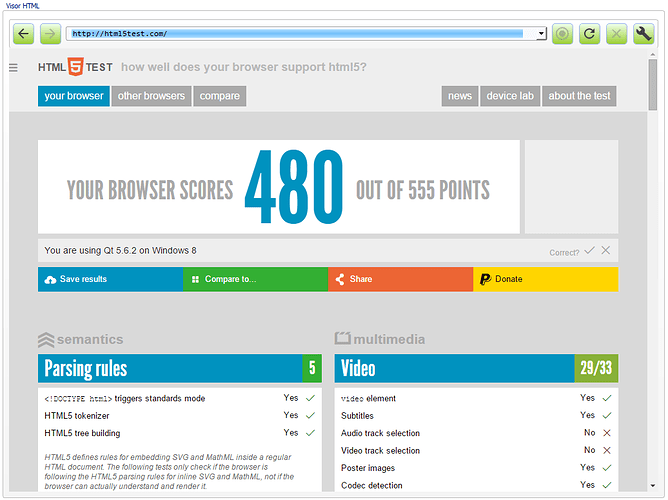Screen dimensions: 668x500
Task: Click the Video score 29/33 badge
Action: [596, 368]
